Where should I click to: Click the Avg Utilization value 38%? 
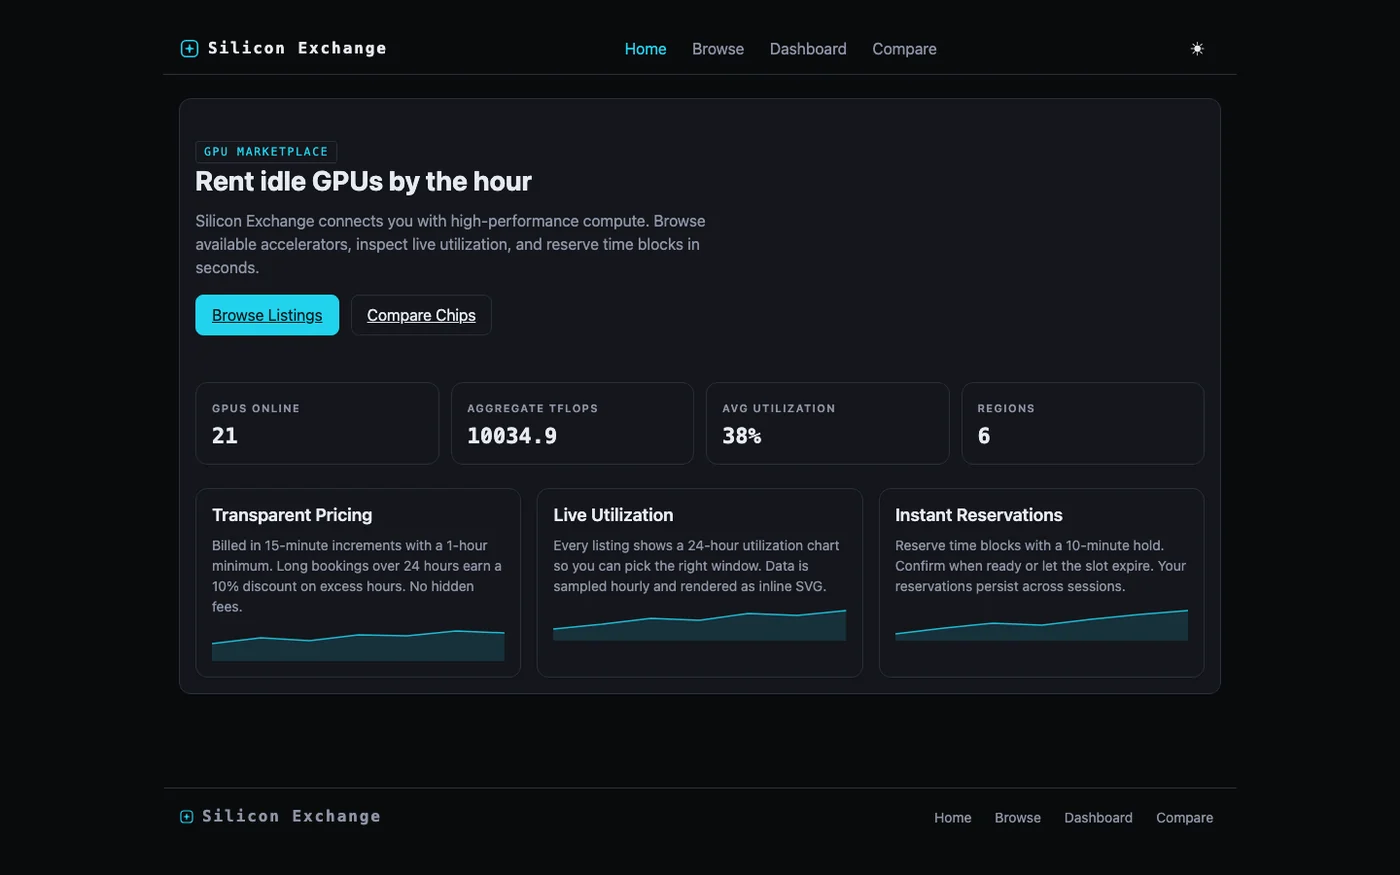pos(742,436)
